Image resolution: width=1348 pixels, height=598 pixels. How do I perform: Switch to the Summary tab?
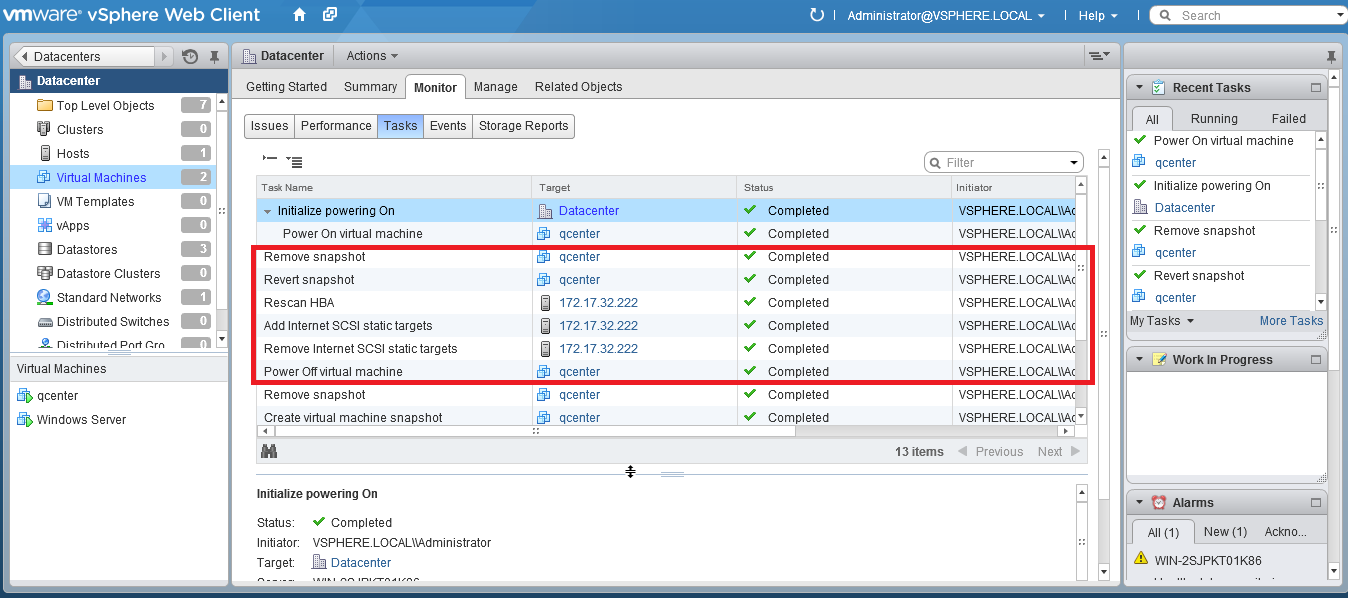370,87
